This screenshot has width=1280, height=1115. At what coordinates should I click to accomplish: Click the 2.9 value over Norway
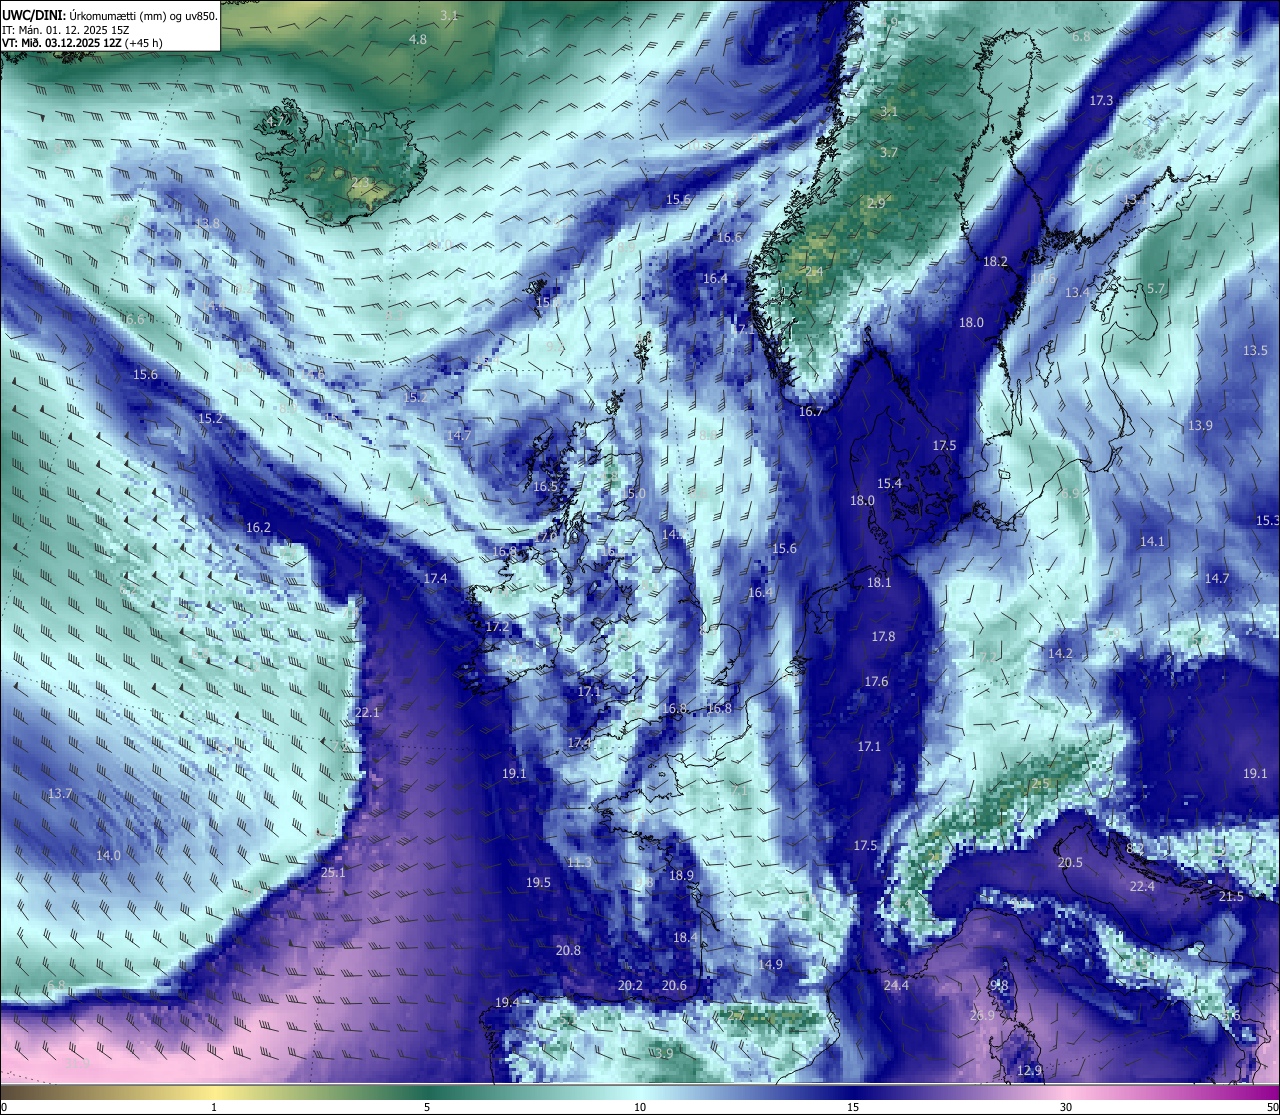[876, 203]
